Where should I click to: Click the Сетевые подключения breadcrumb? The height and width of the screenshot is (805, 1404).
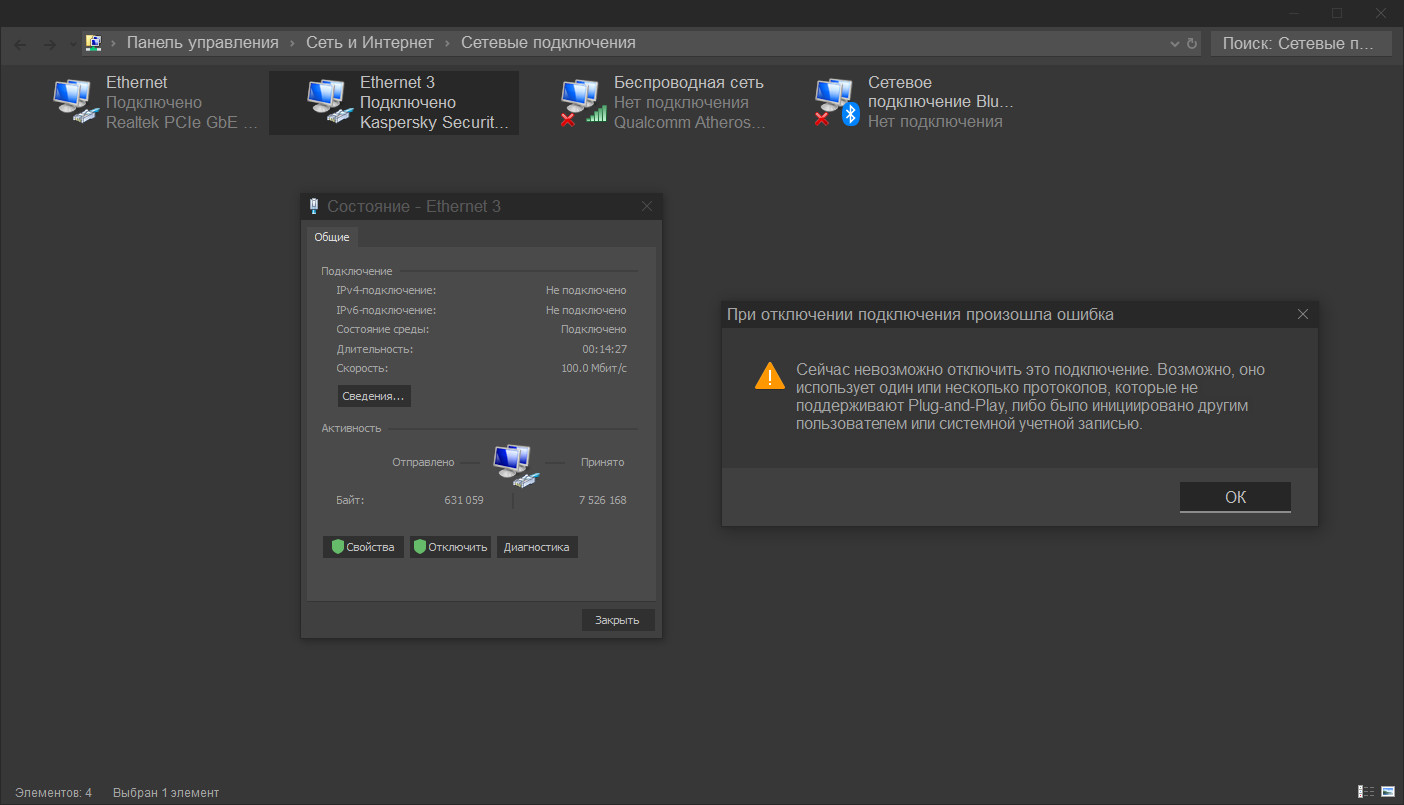548,42
